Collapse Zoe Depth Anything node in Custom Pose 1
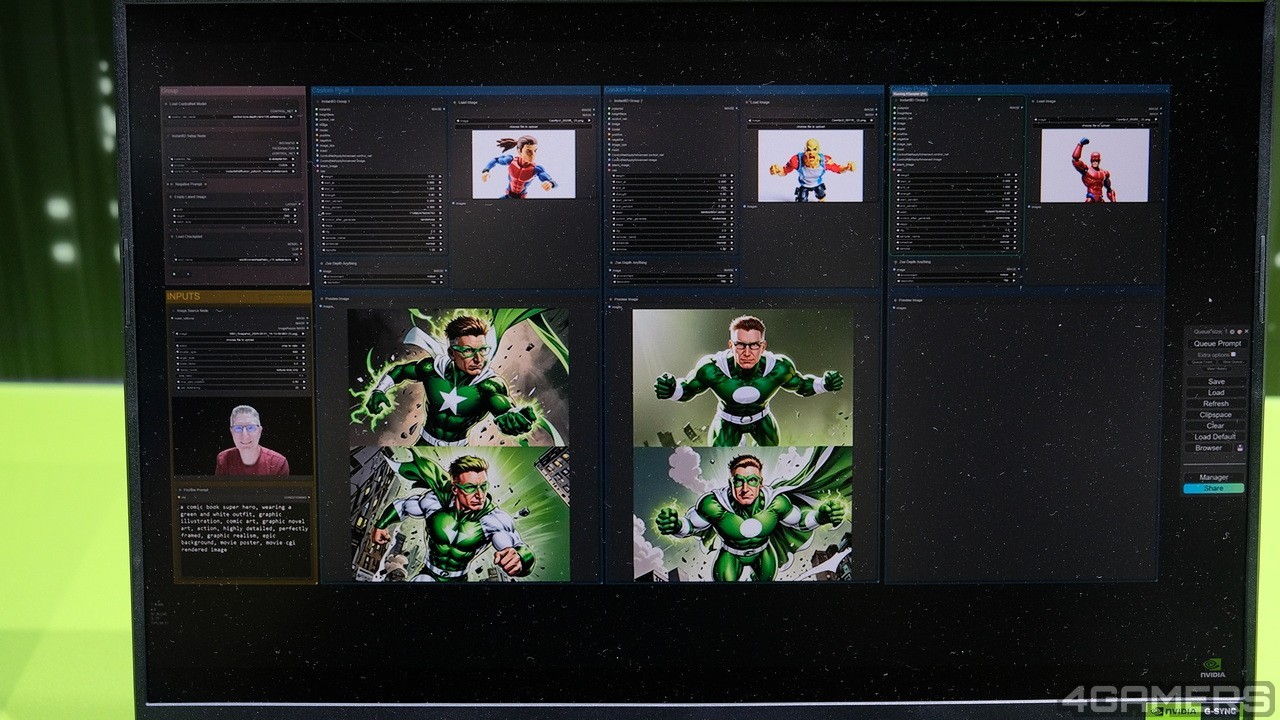Image resolution: width=1280 pixels, height=720 pixels. coord(321,263)
